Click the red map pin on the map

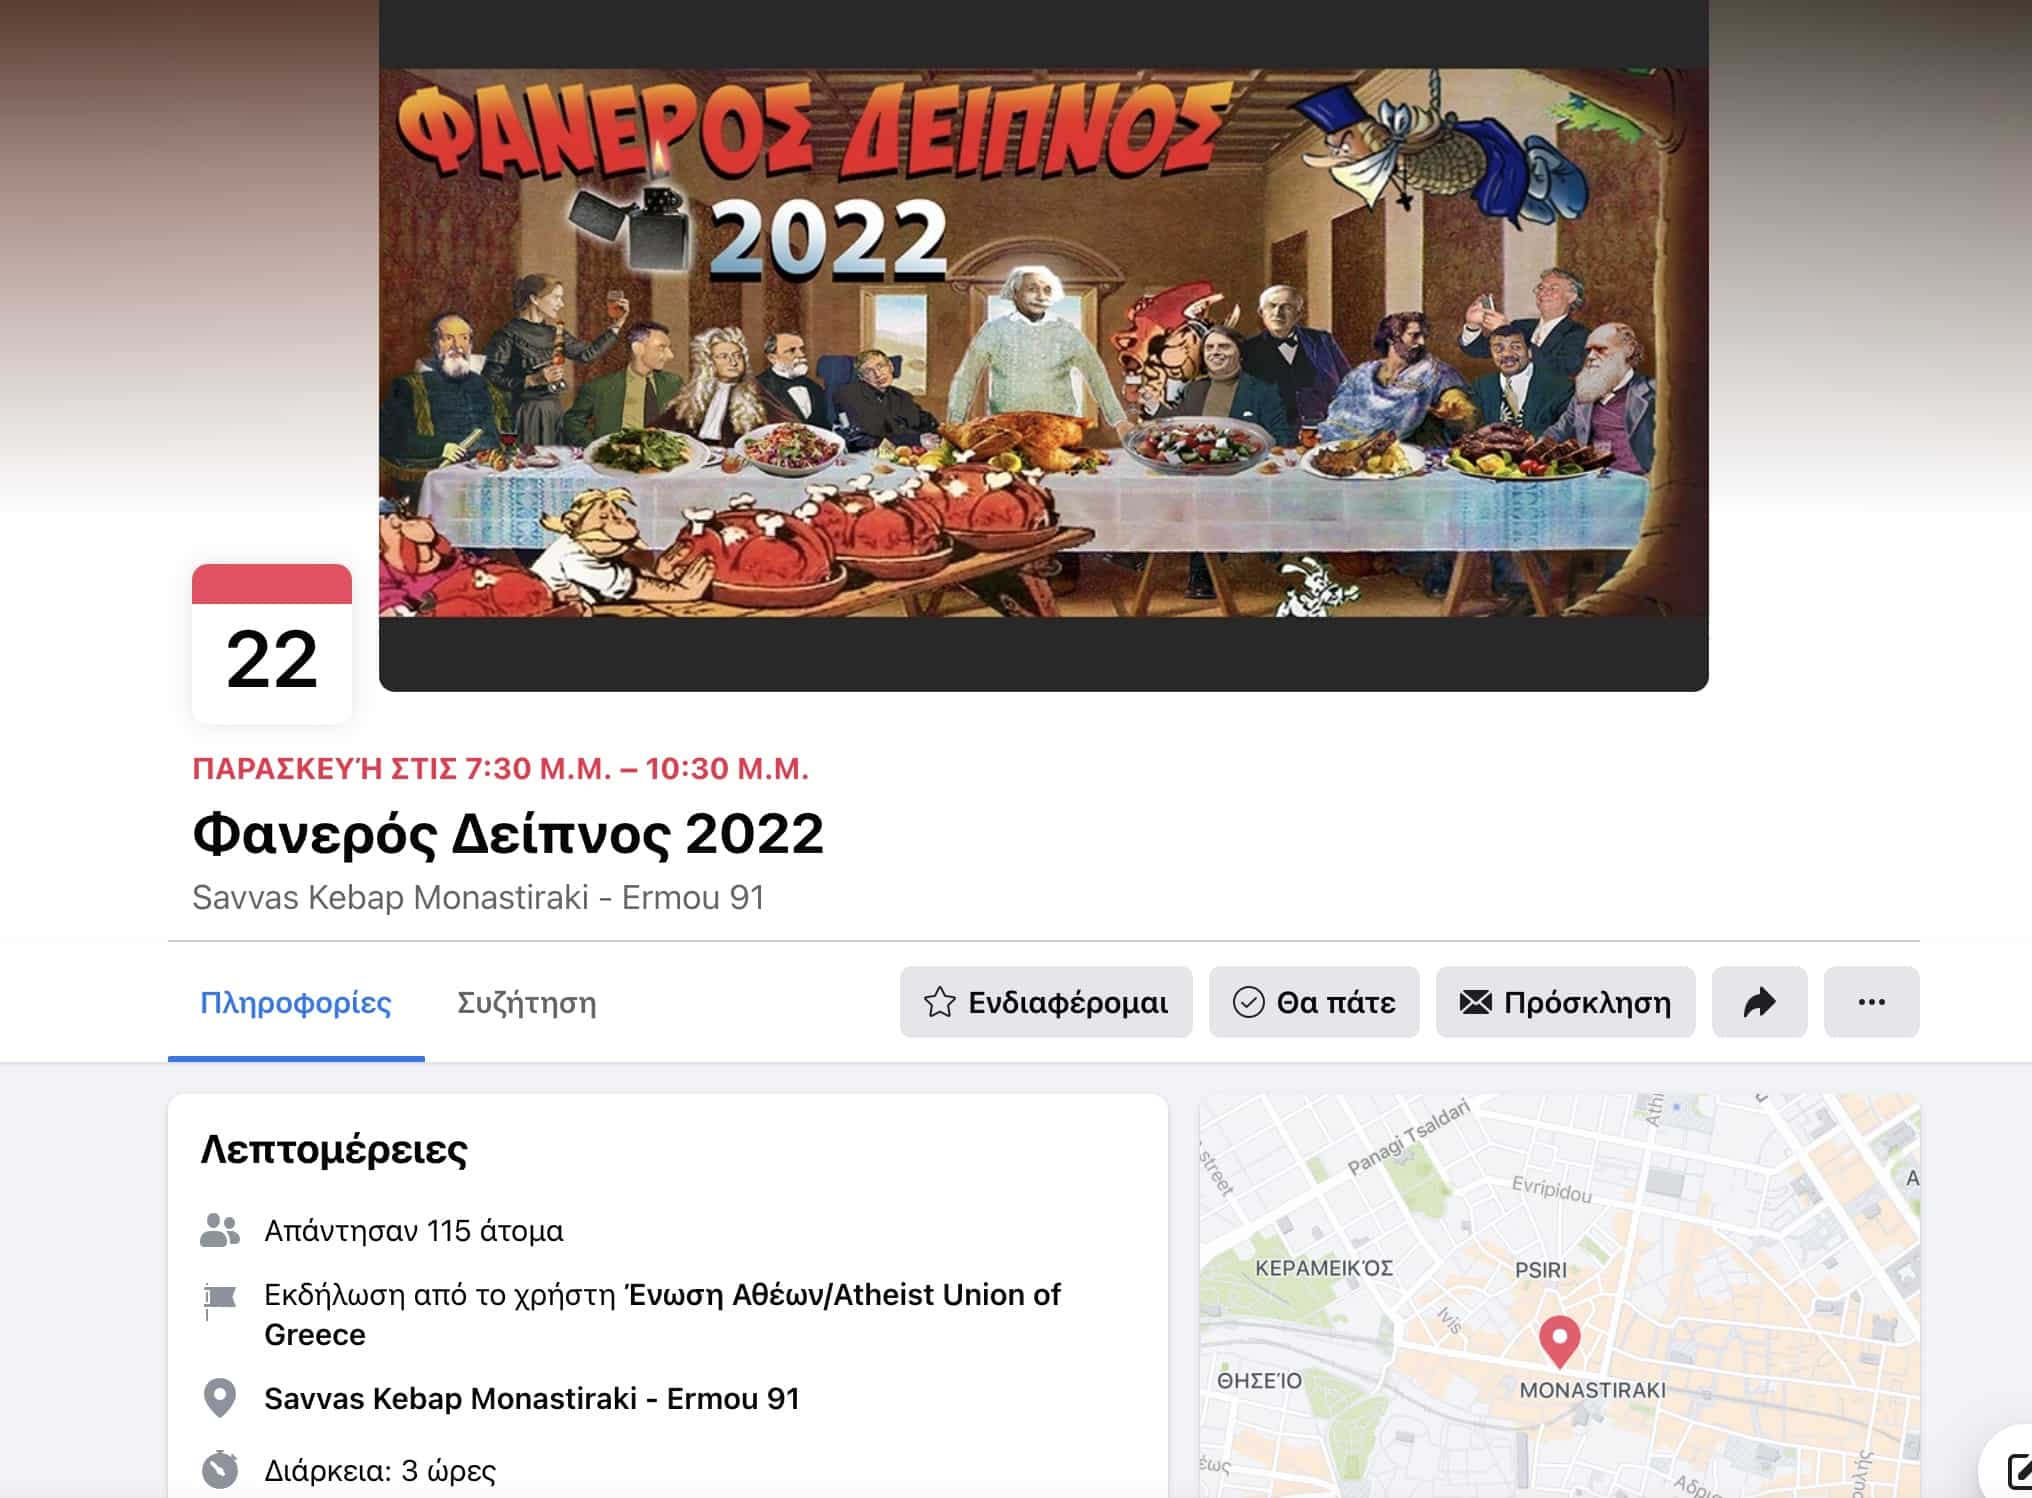1559,1341
